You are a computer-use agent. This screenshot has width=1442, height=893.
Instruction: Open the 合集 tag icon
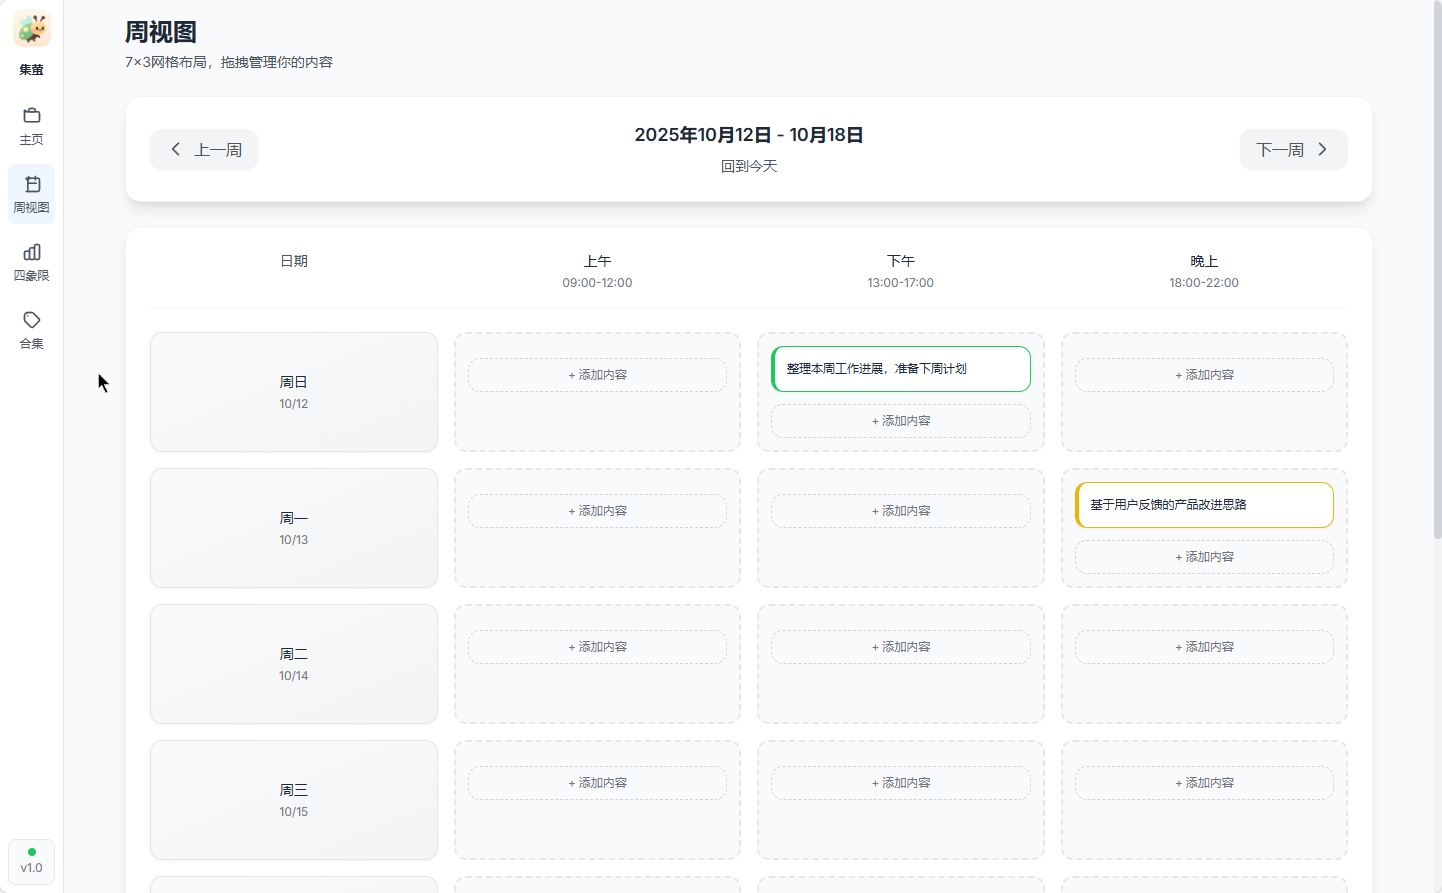[x=32, y=320]
